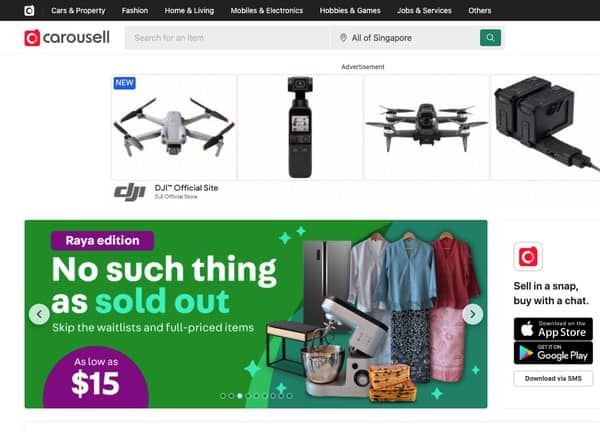The image size is (600, 432).
Task: Click the DJI logo in advertisement
Action: pos(130,191)
